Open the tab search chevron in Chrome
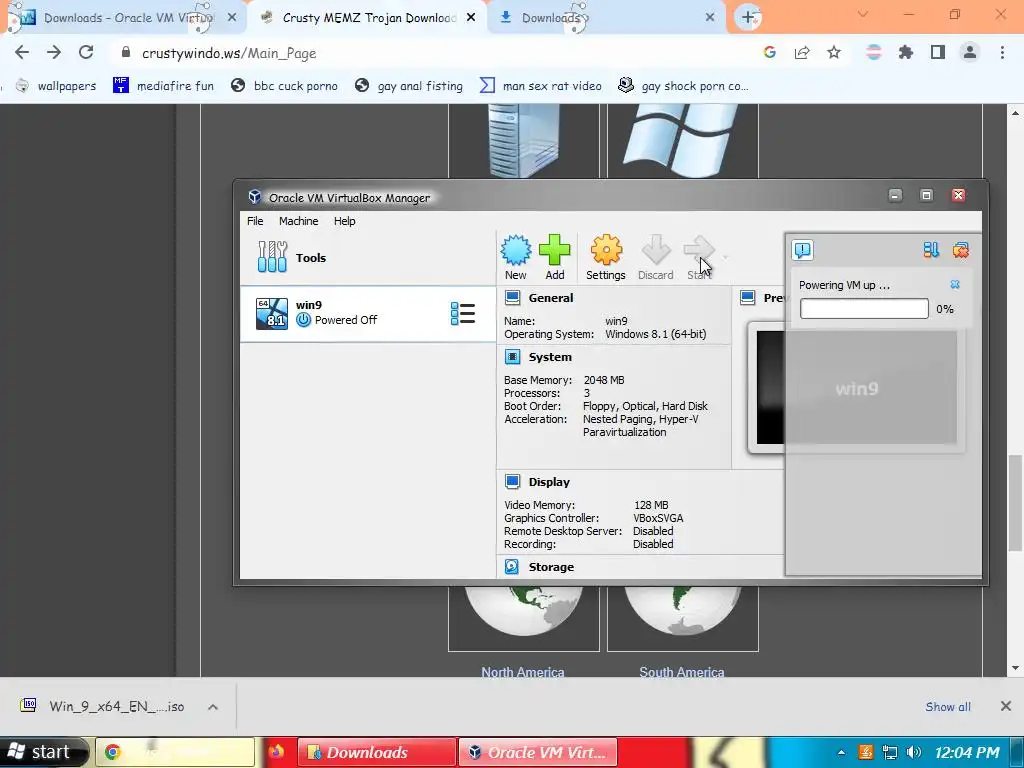Viewport: 1024px width, 768px height. [863, 14]
